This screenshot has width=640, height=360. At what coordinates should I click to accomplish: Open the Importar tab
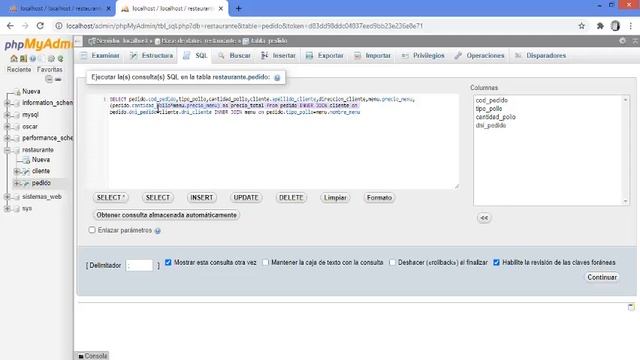point(373,56)
